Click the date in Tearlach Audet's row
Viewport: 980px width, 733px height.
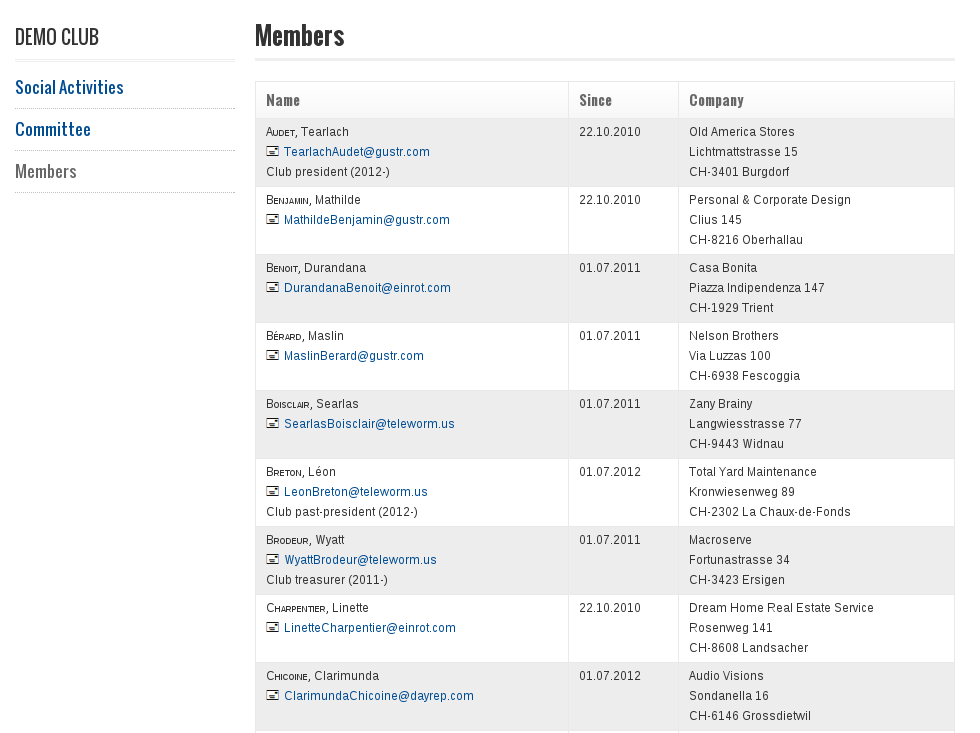click(x=610, y=132)
